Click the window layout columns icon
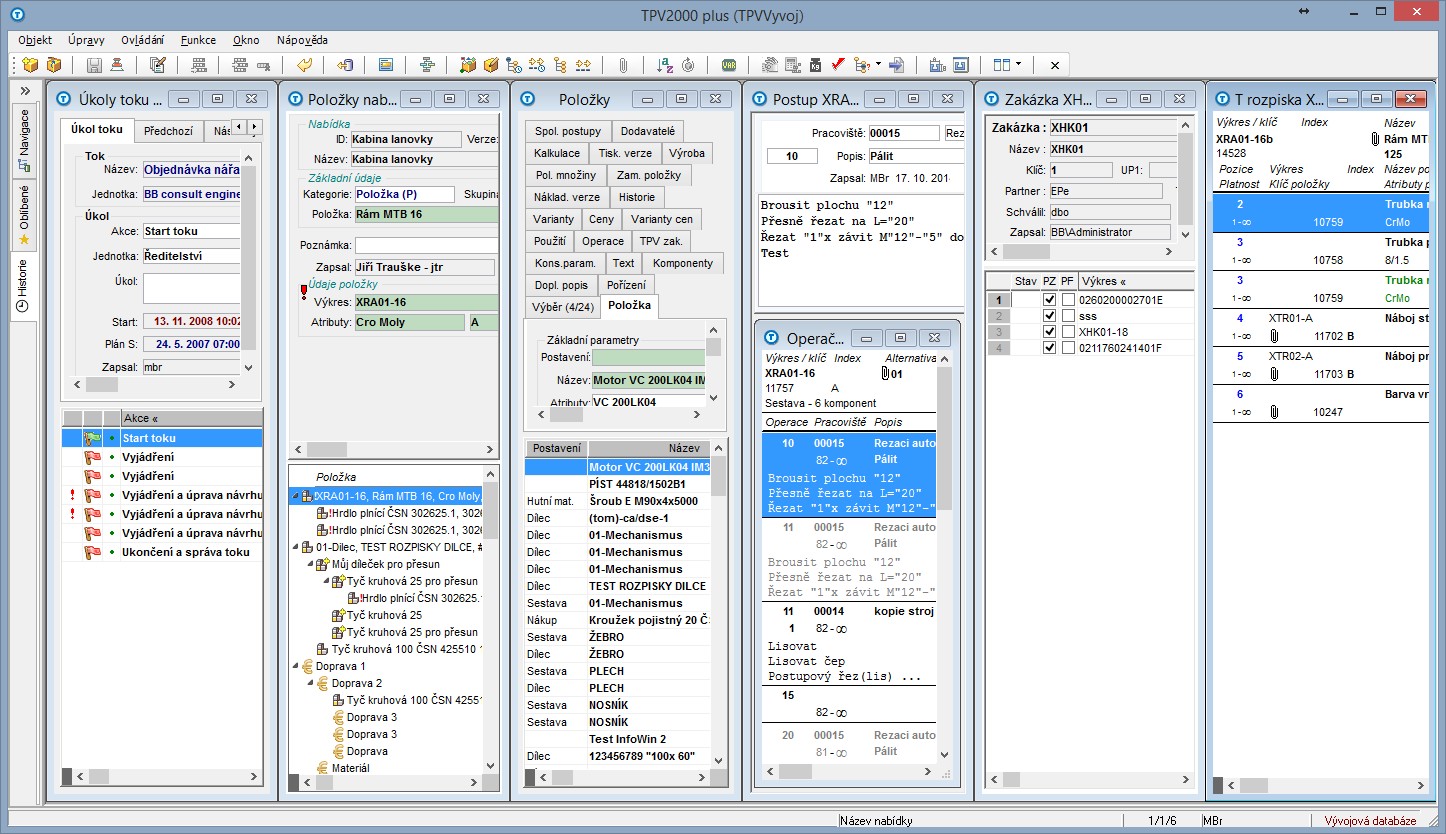Image resolution: width=1446 pixels, height=834 pixels. coord(1002,65)
